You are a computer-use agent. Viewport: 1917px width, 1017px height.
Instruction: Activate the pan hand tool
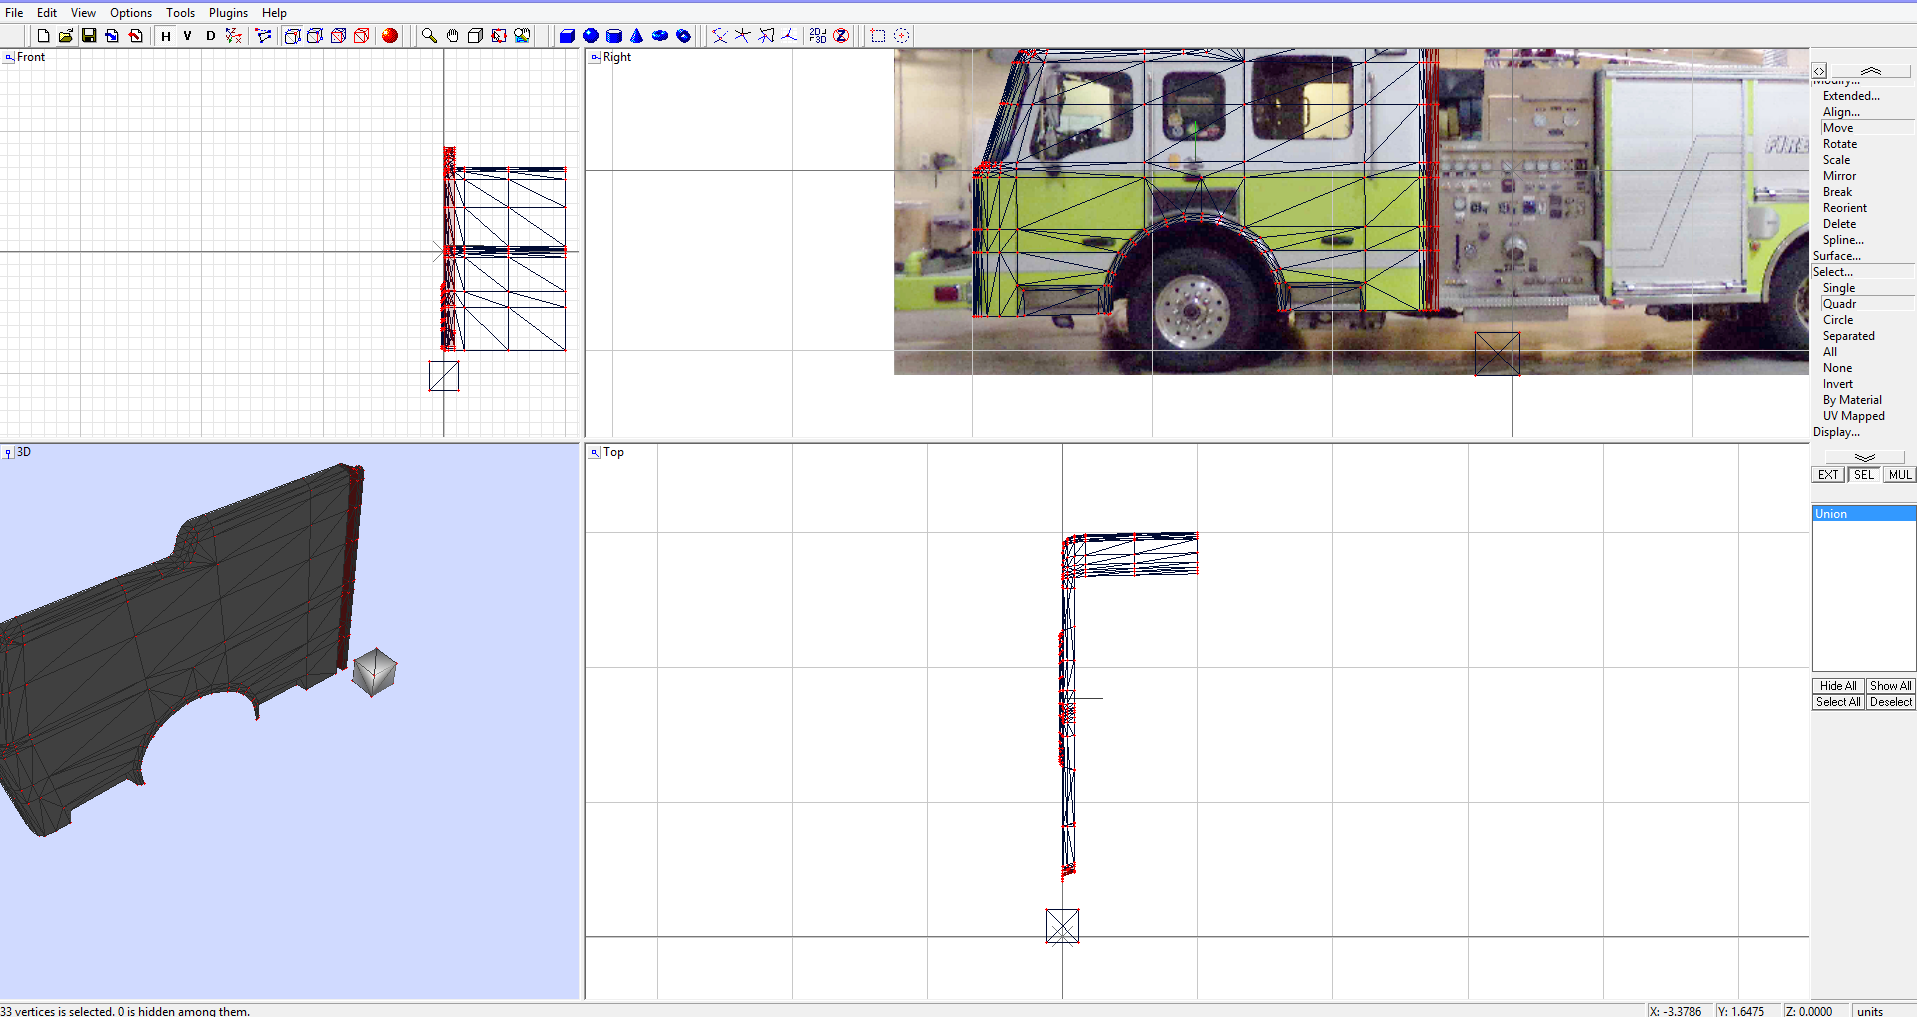pos(451,35)
